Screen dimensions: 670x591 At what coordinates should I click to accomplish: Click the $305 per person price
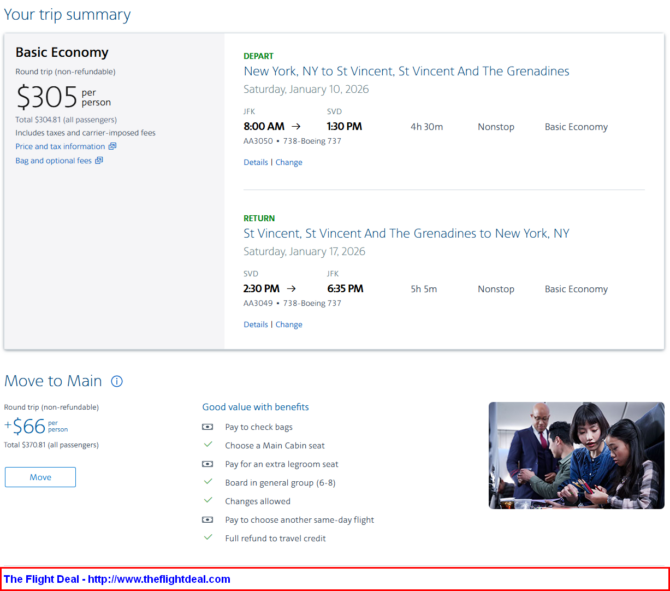pos(64,97)
